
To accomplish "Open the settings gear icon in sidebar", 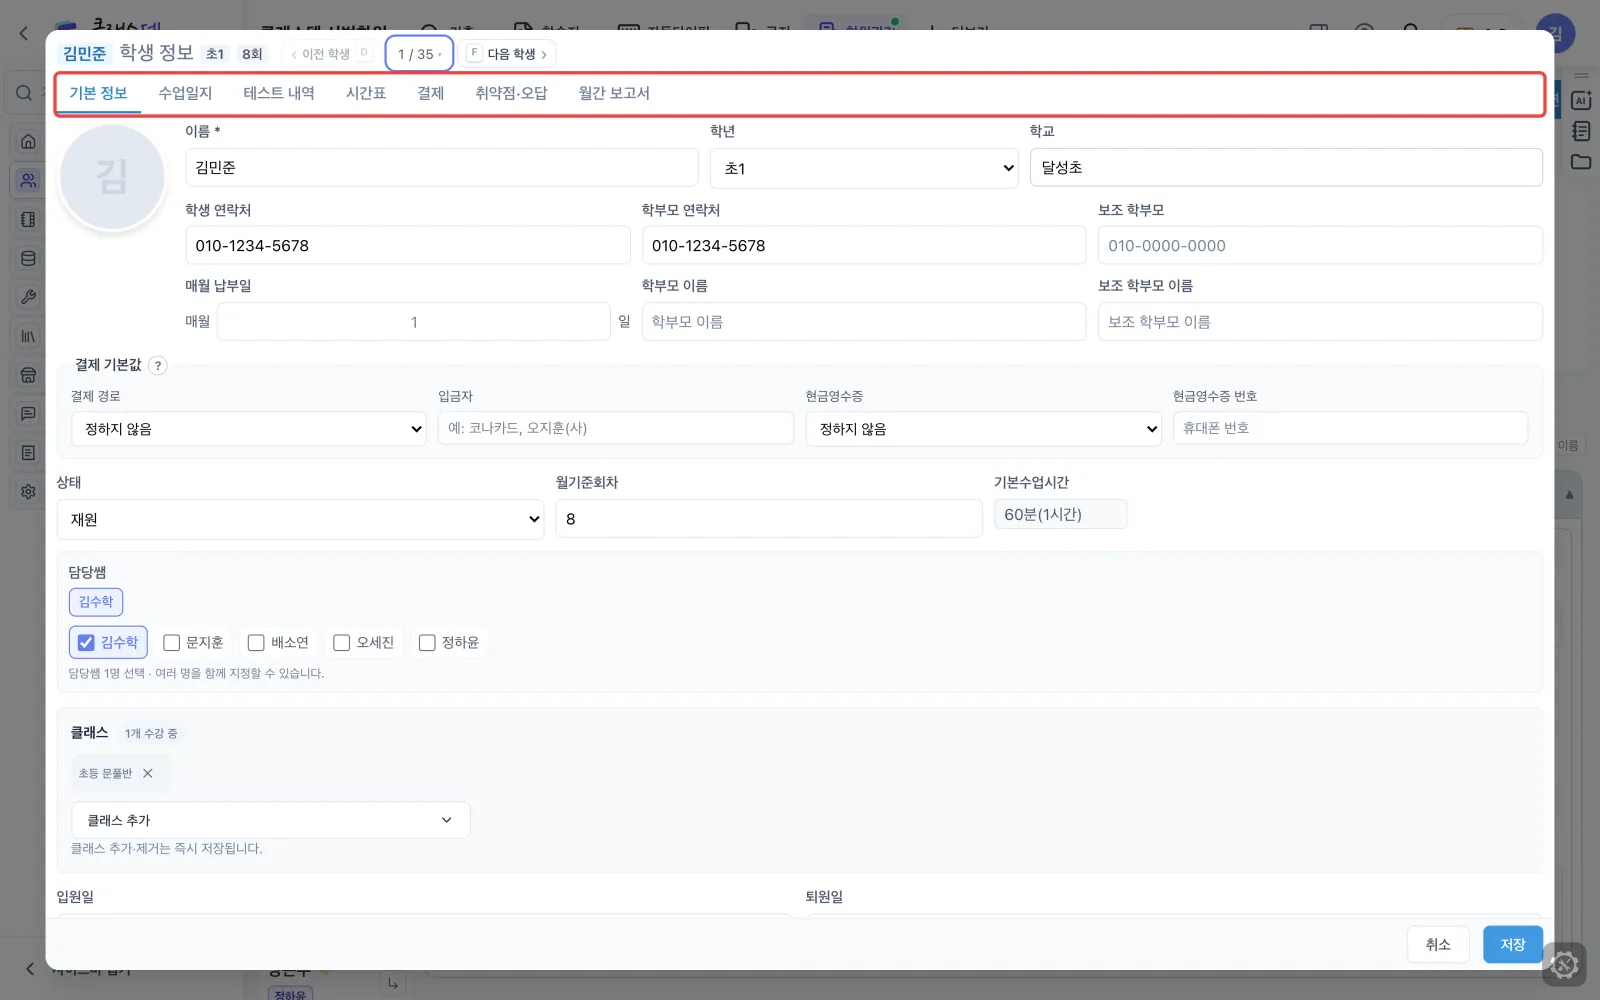I will point(28,491).
